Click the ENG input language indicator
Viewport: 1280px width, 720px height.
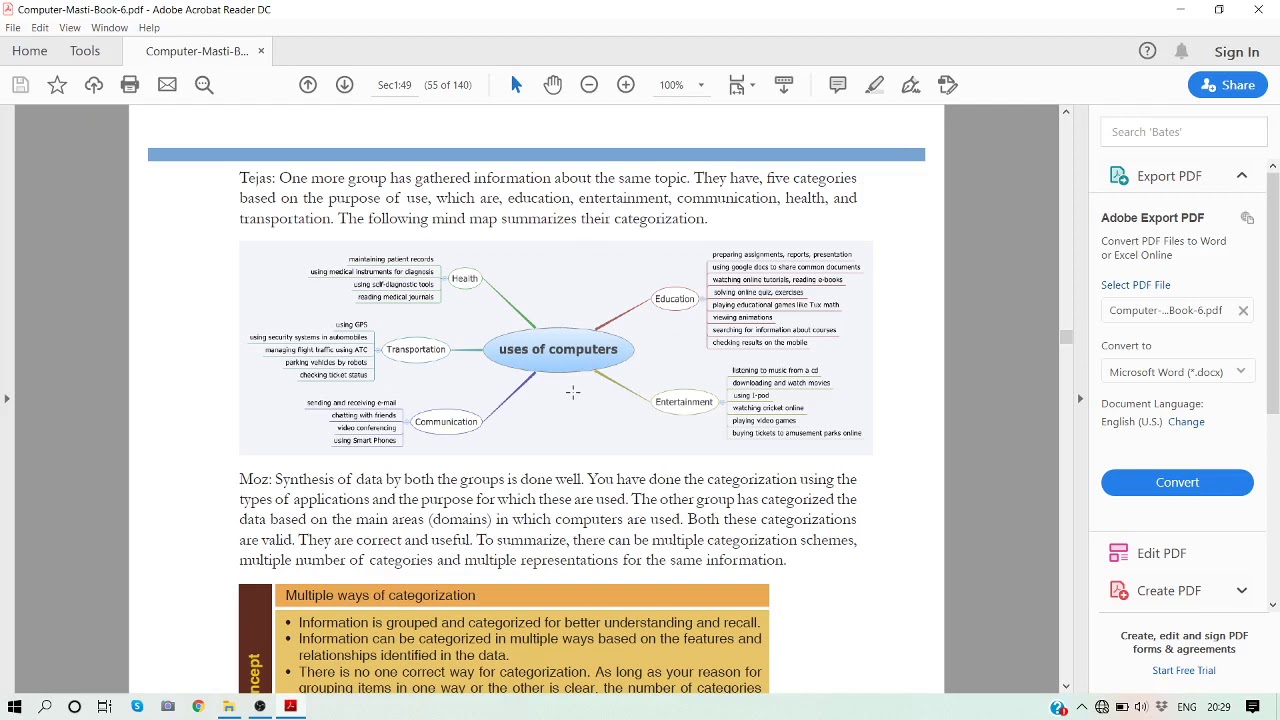coord(1187,708)
